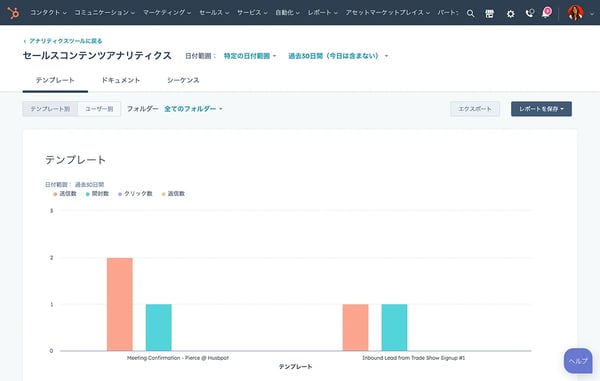600x381 pixels.
Task: Expand the マーケティング navigation menu
Action: [x=167, y=13]
